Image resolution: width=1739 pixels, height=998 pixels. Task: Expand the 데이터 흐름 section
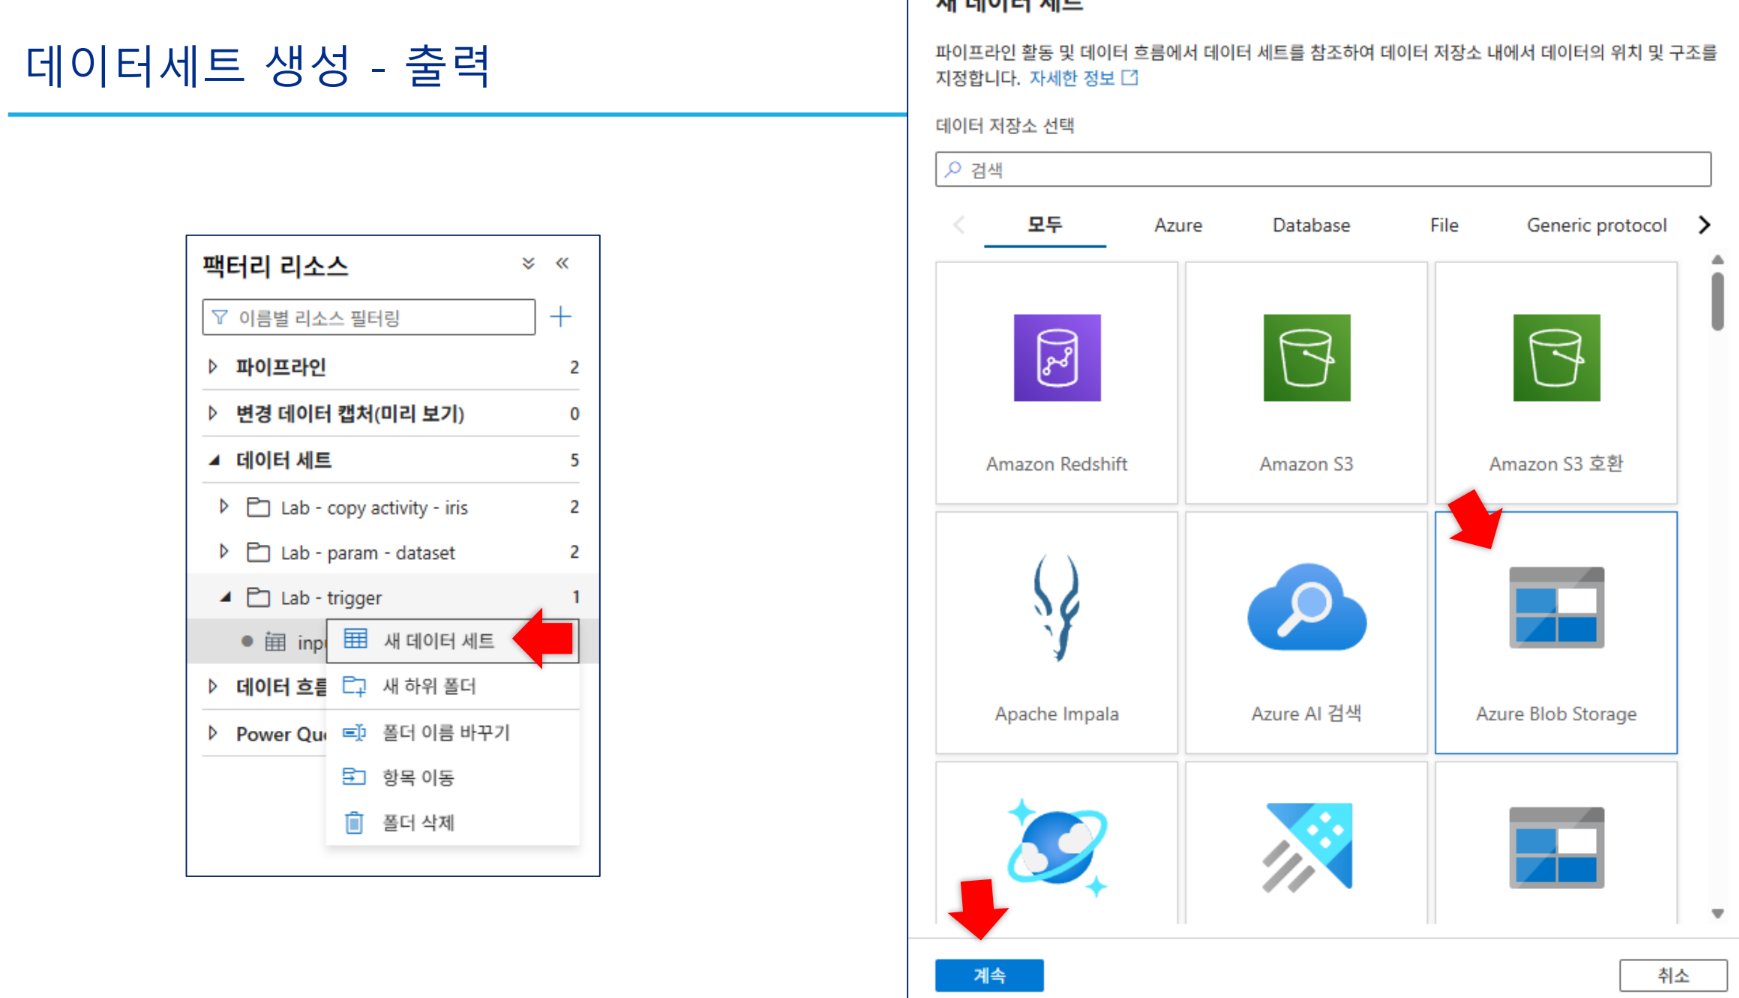click(x=213, y=686)
